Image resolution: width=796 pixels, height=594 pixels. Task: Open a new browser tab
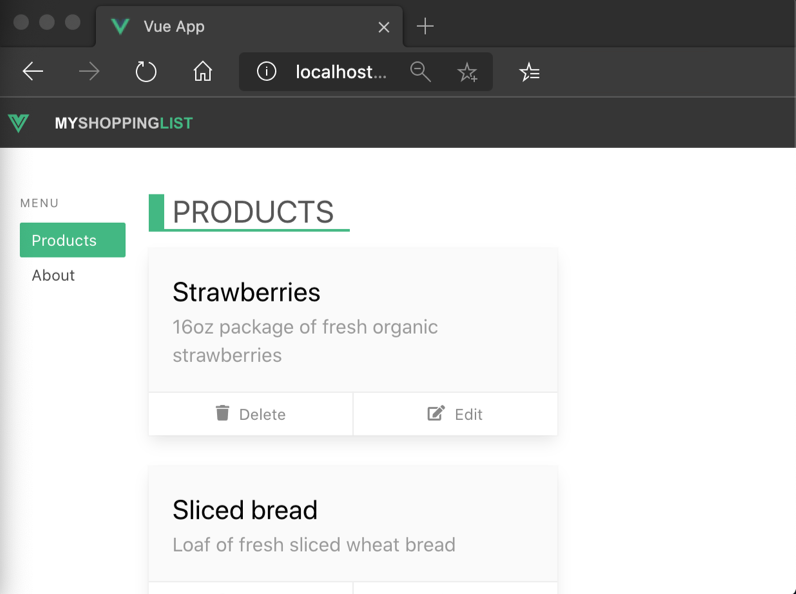(425, 26)
